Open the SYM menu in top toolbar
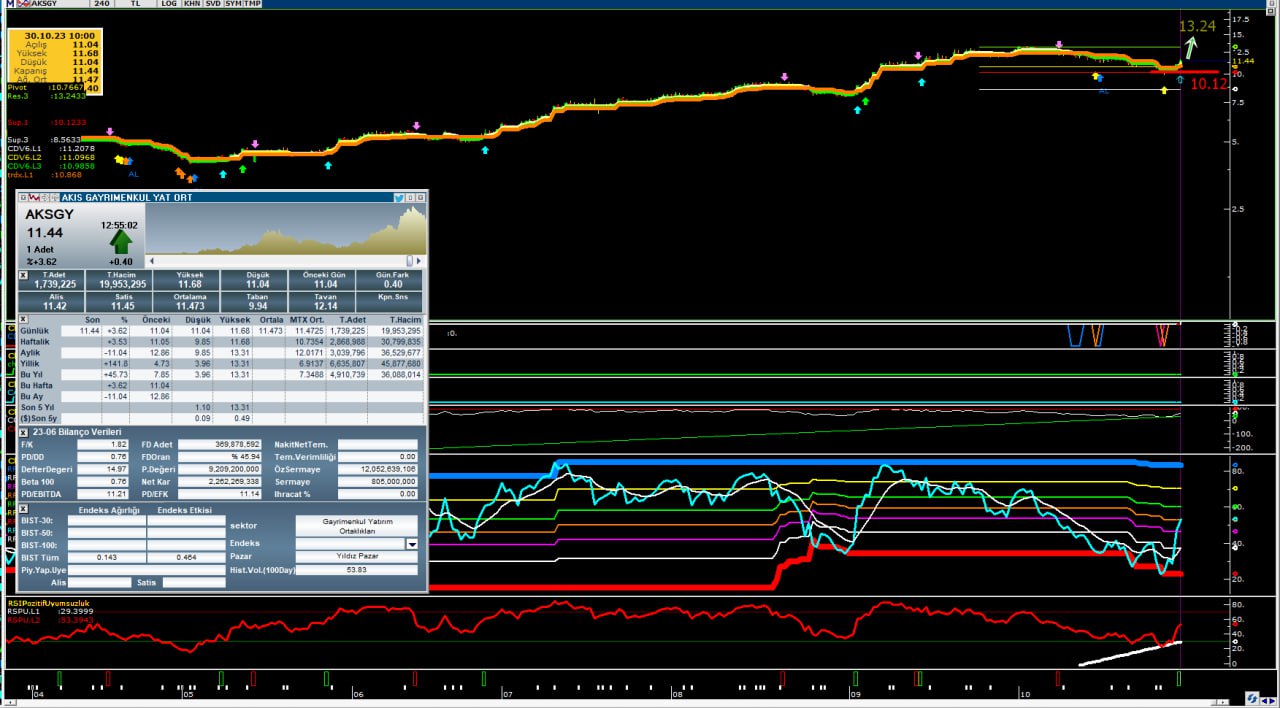The width and height of the screenshot is (1280, 708). click(x=232, y=4)
